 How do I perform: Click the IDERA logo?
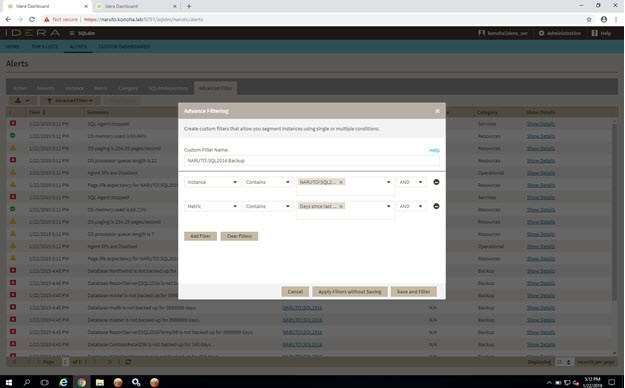point(33,33)
